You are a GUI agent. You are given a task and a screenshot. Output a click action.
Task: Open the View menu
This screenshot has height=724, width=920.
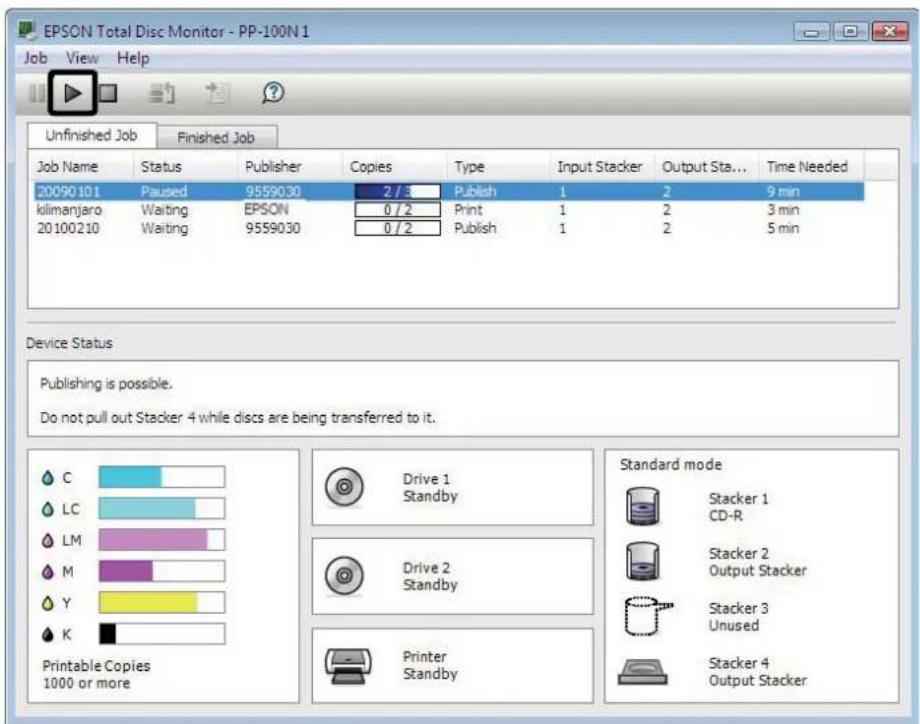(82, 58)
